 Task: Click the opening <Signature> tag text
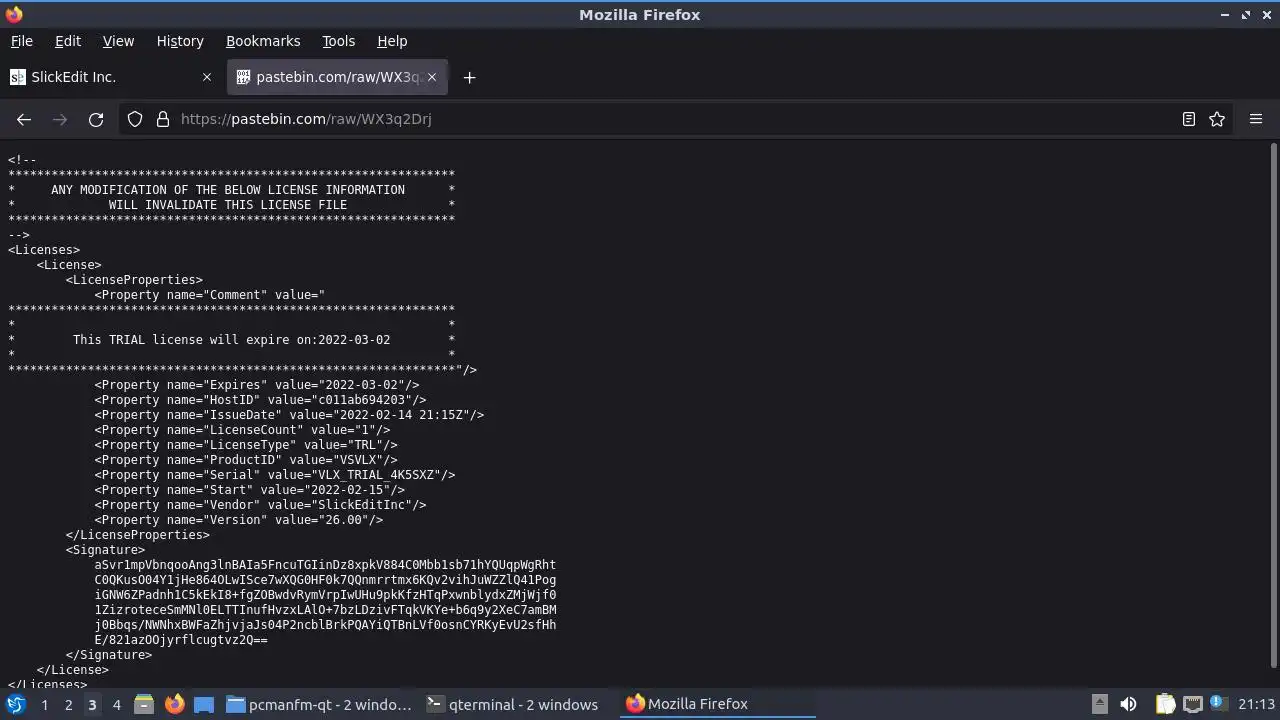[105, 550]
